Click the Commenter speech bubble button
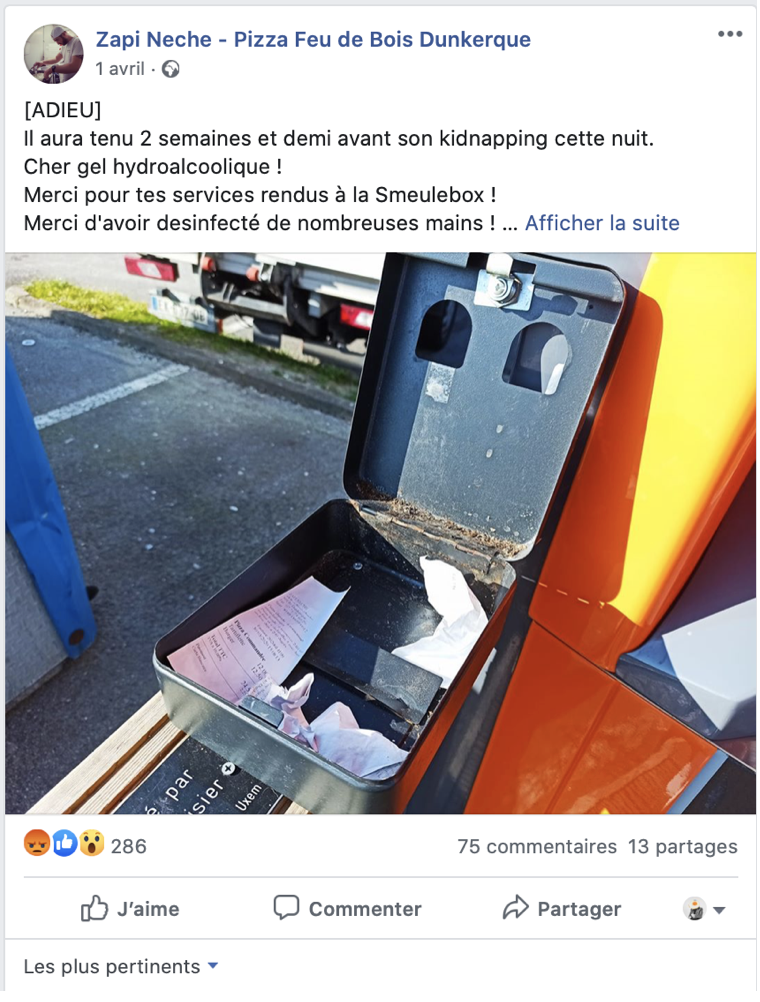 [x=347, y=908]
